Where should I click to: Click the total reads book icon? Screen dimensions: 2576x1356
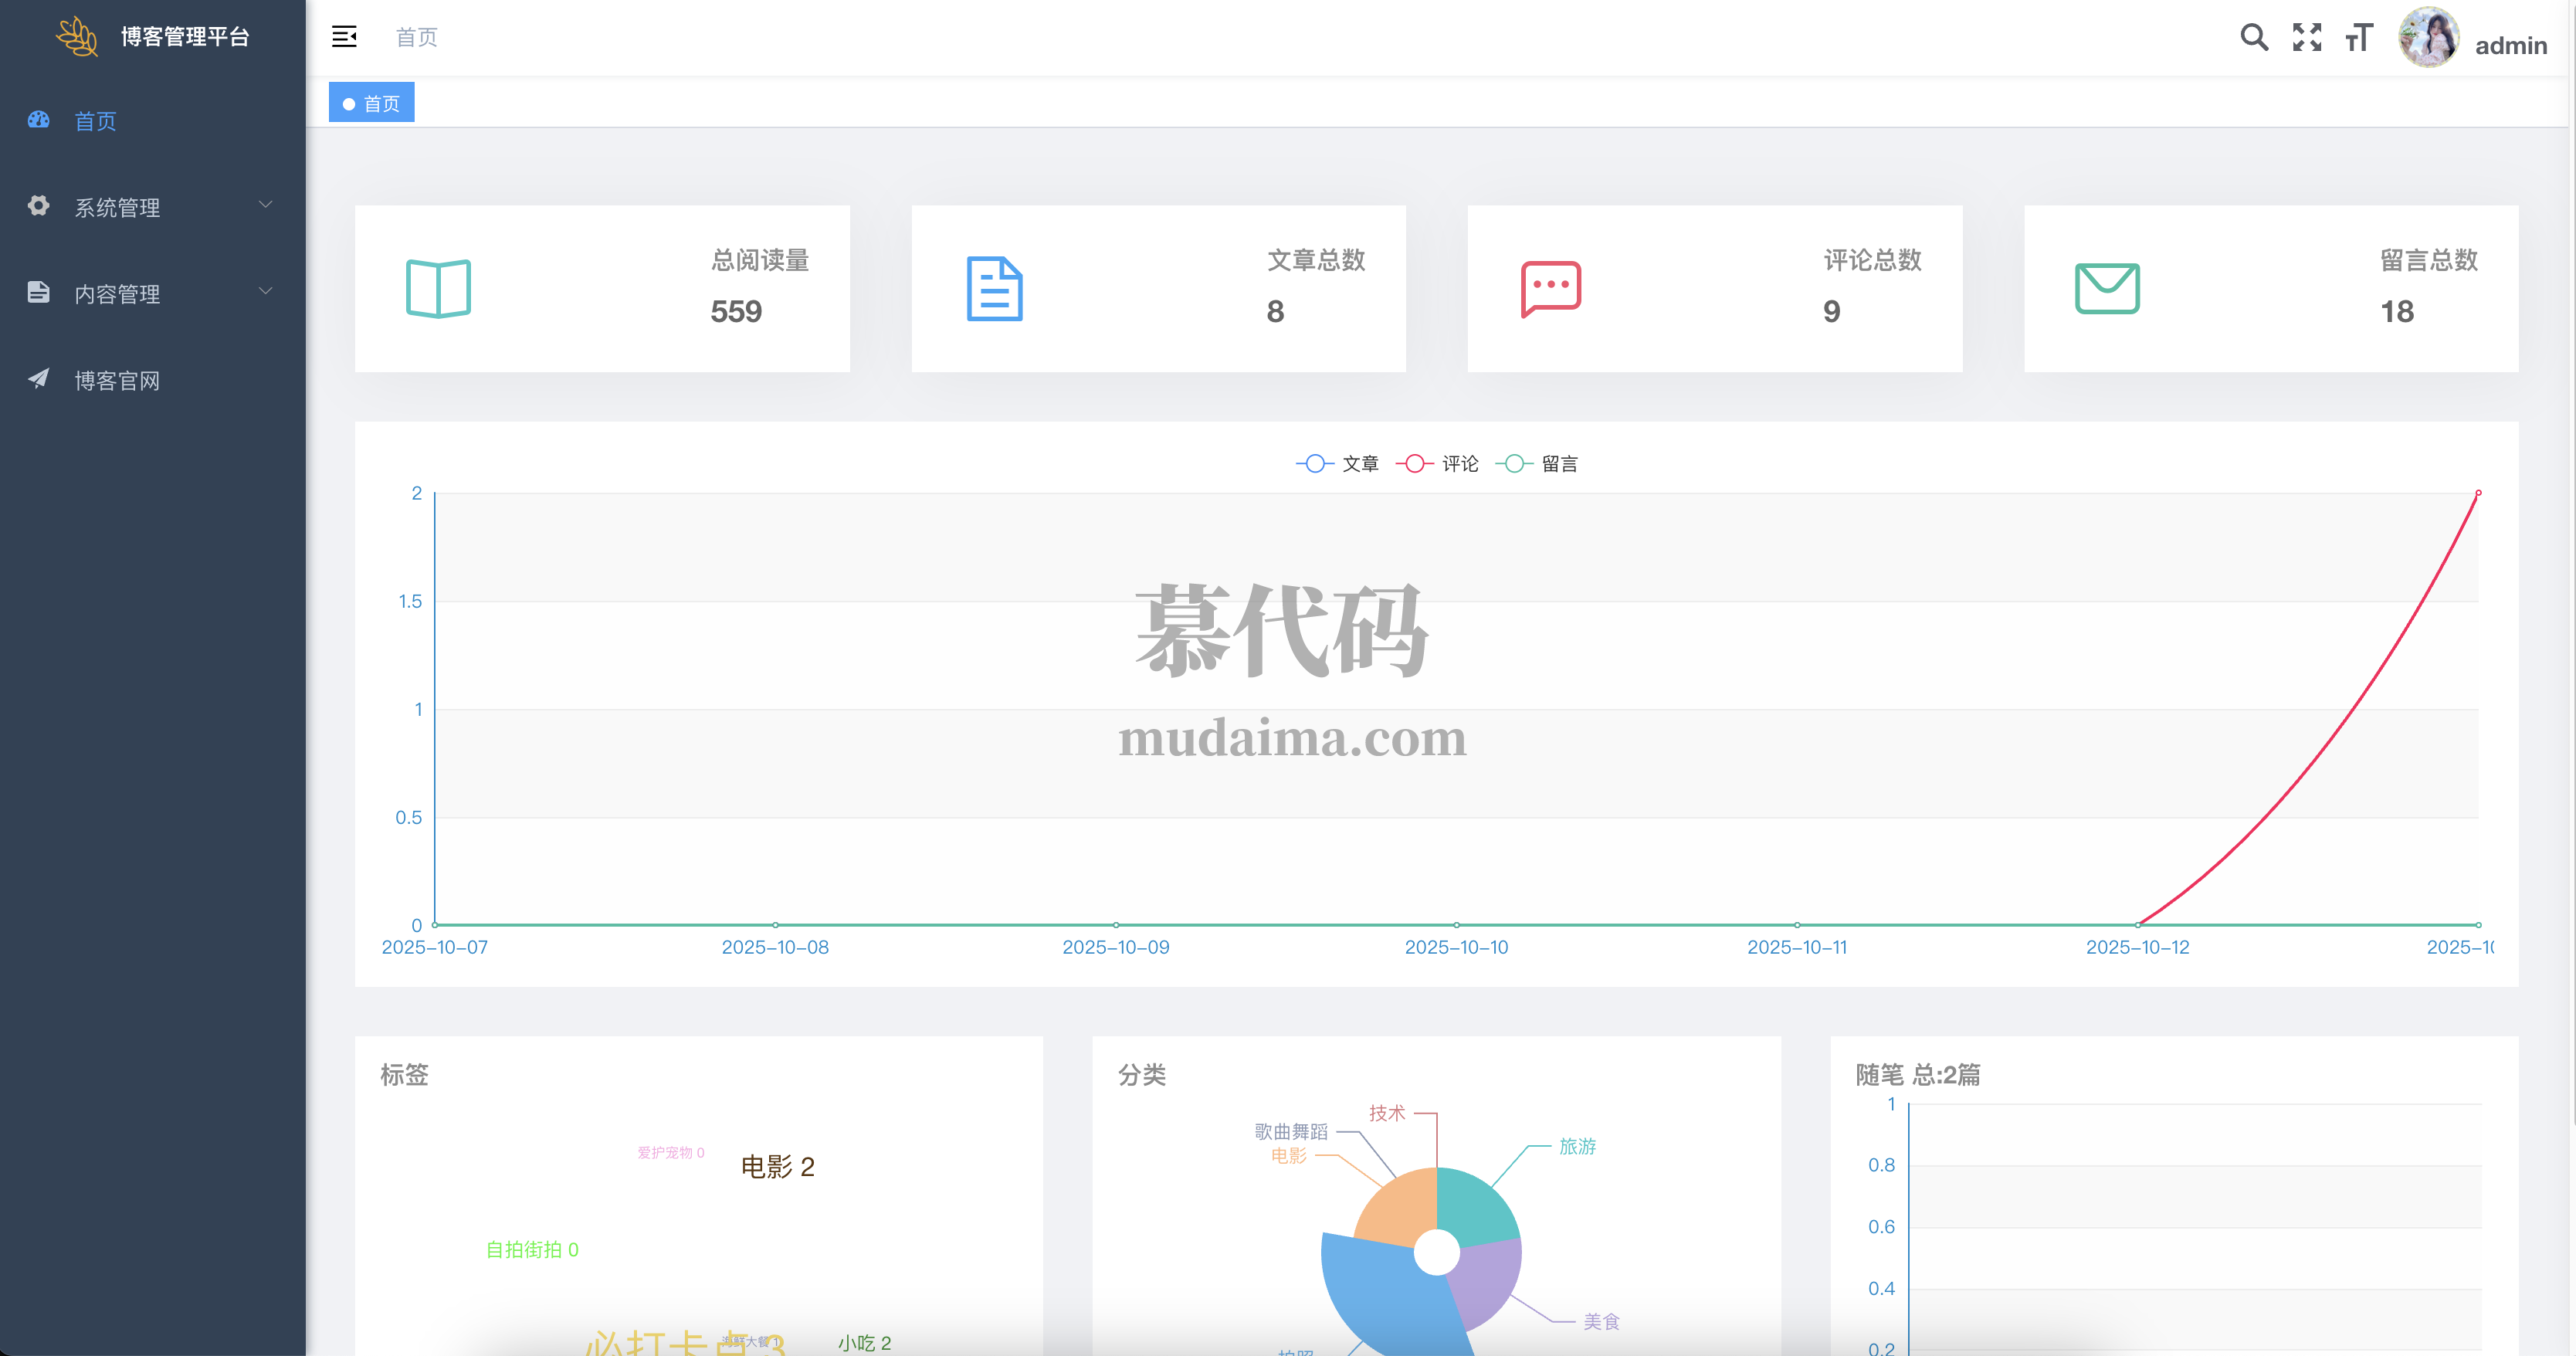coord(438,289)
